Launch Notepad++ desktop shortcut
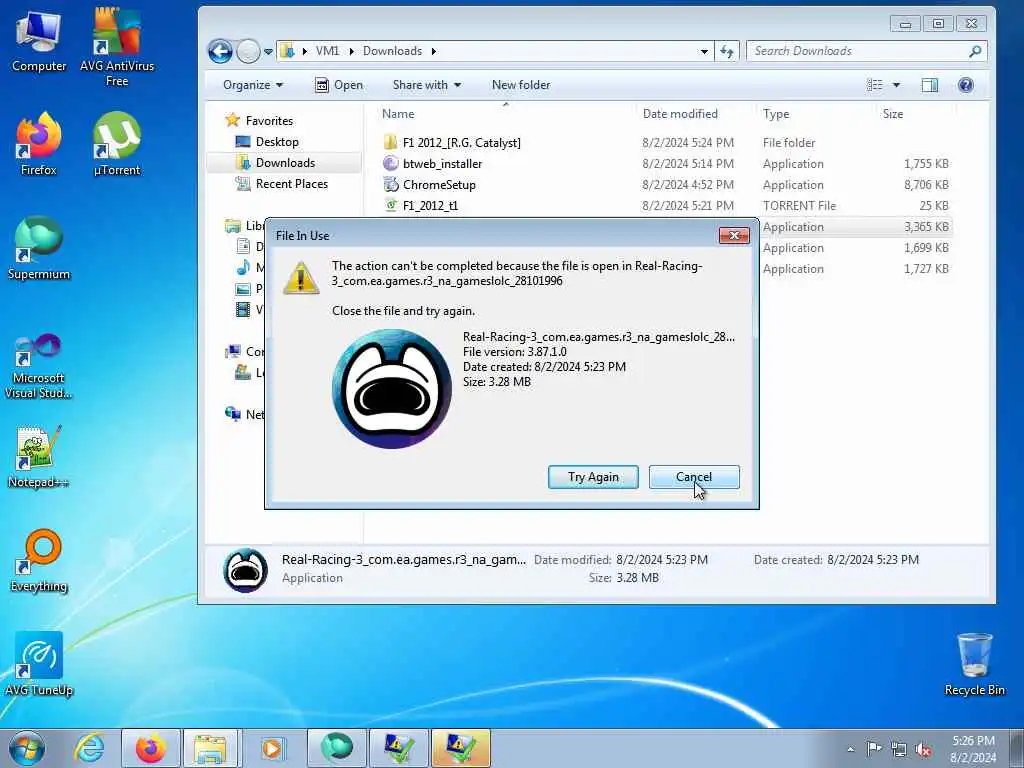The width and height of the screenshot is (1024, 768). click(39, 457)
